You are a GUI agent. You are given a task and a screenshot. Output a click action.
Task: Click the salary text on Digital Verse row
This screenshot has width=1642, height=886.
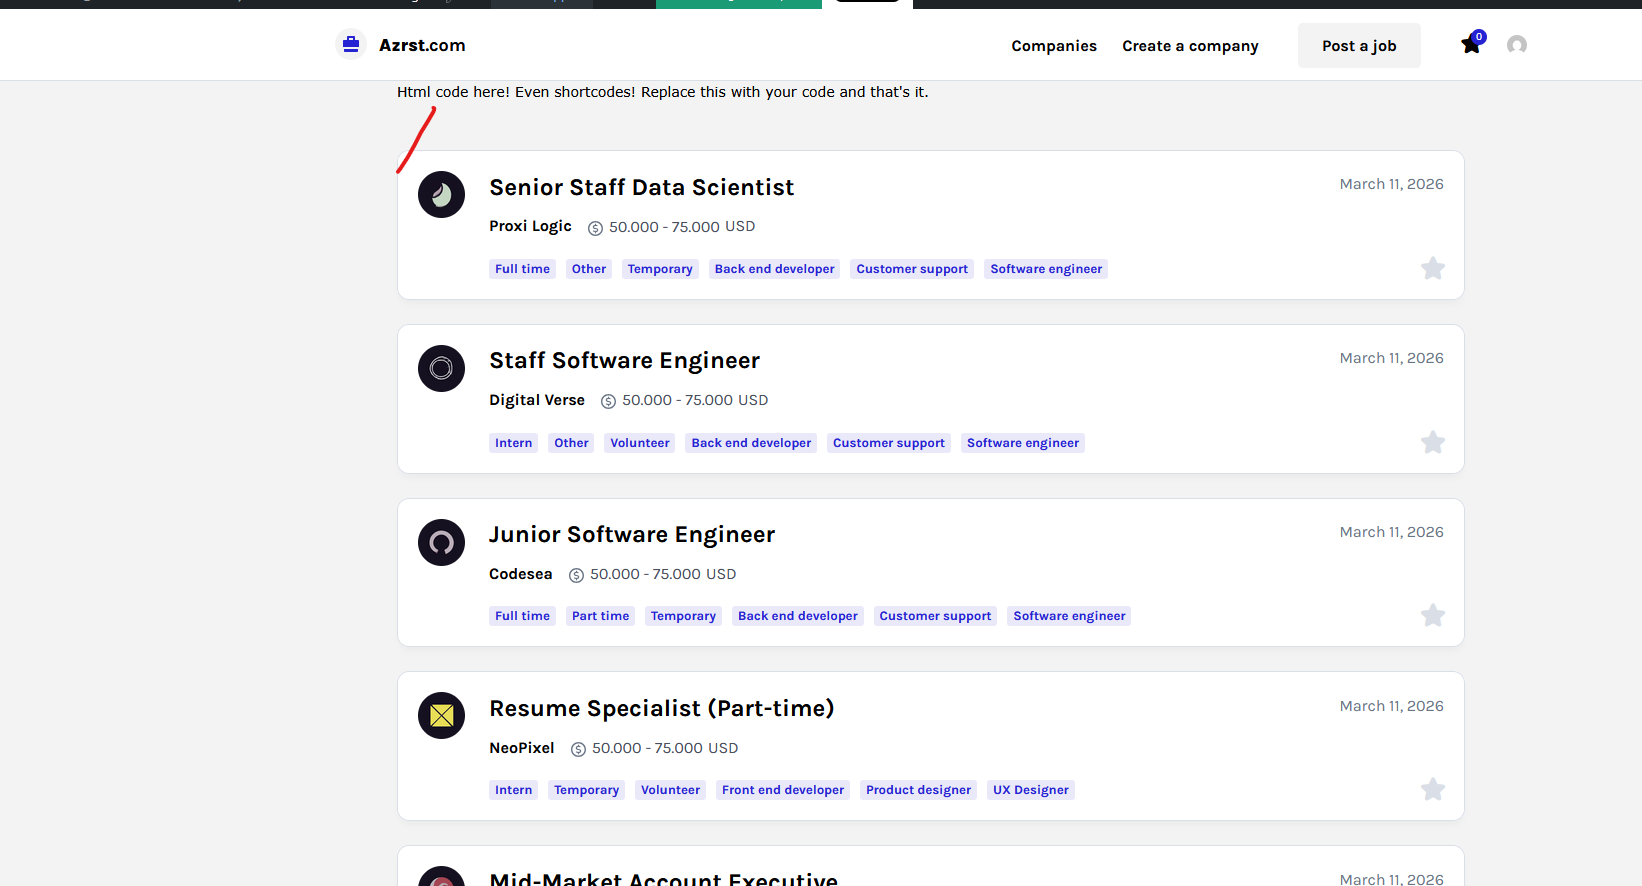click(695, 400)
